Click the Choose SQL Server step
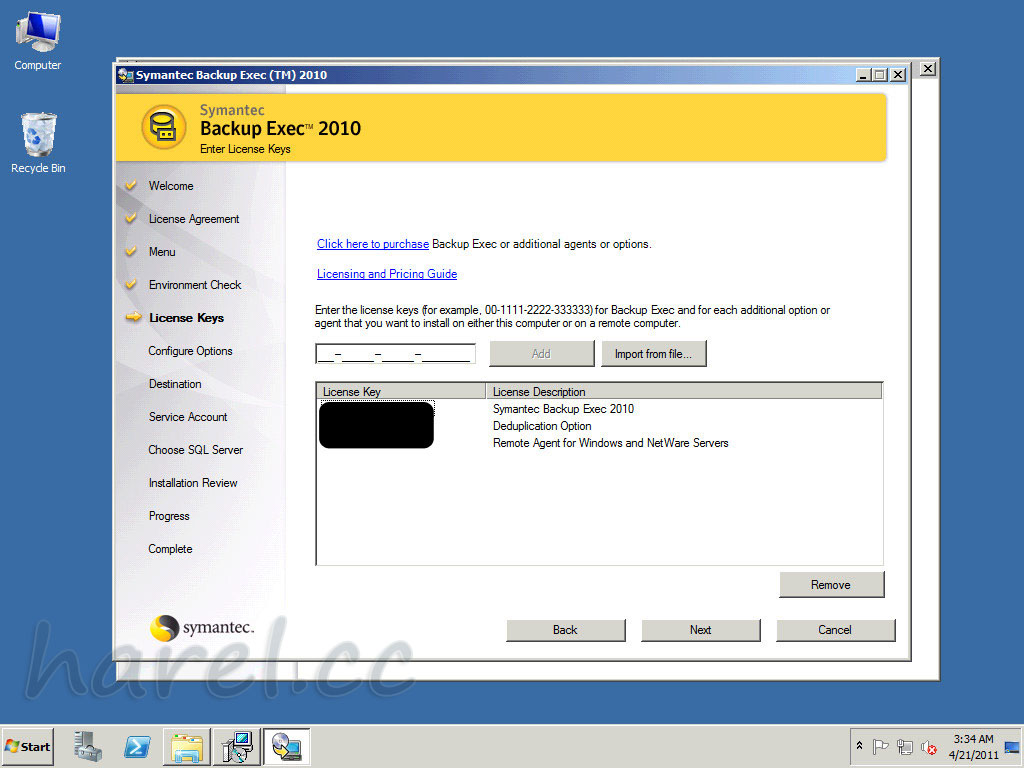The image size is (1024, 768). coord(195,450)
